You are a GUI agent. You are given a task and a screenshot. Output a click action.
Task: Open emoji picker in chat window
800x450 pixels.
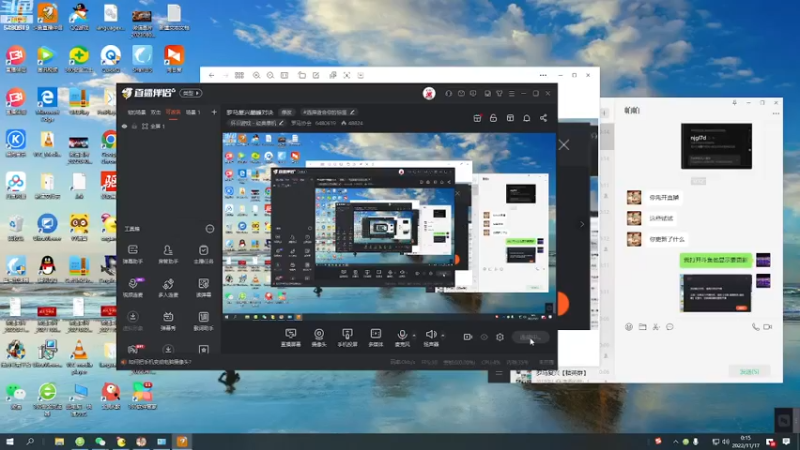point(629,327)
